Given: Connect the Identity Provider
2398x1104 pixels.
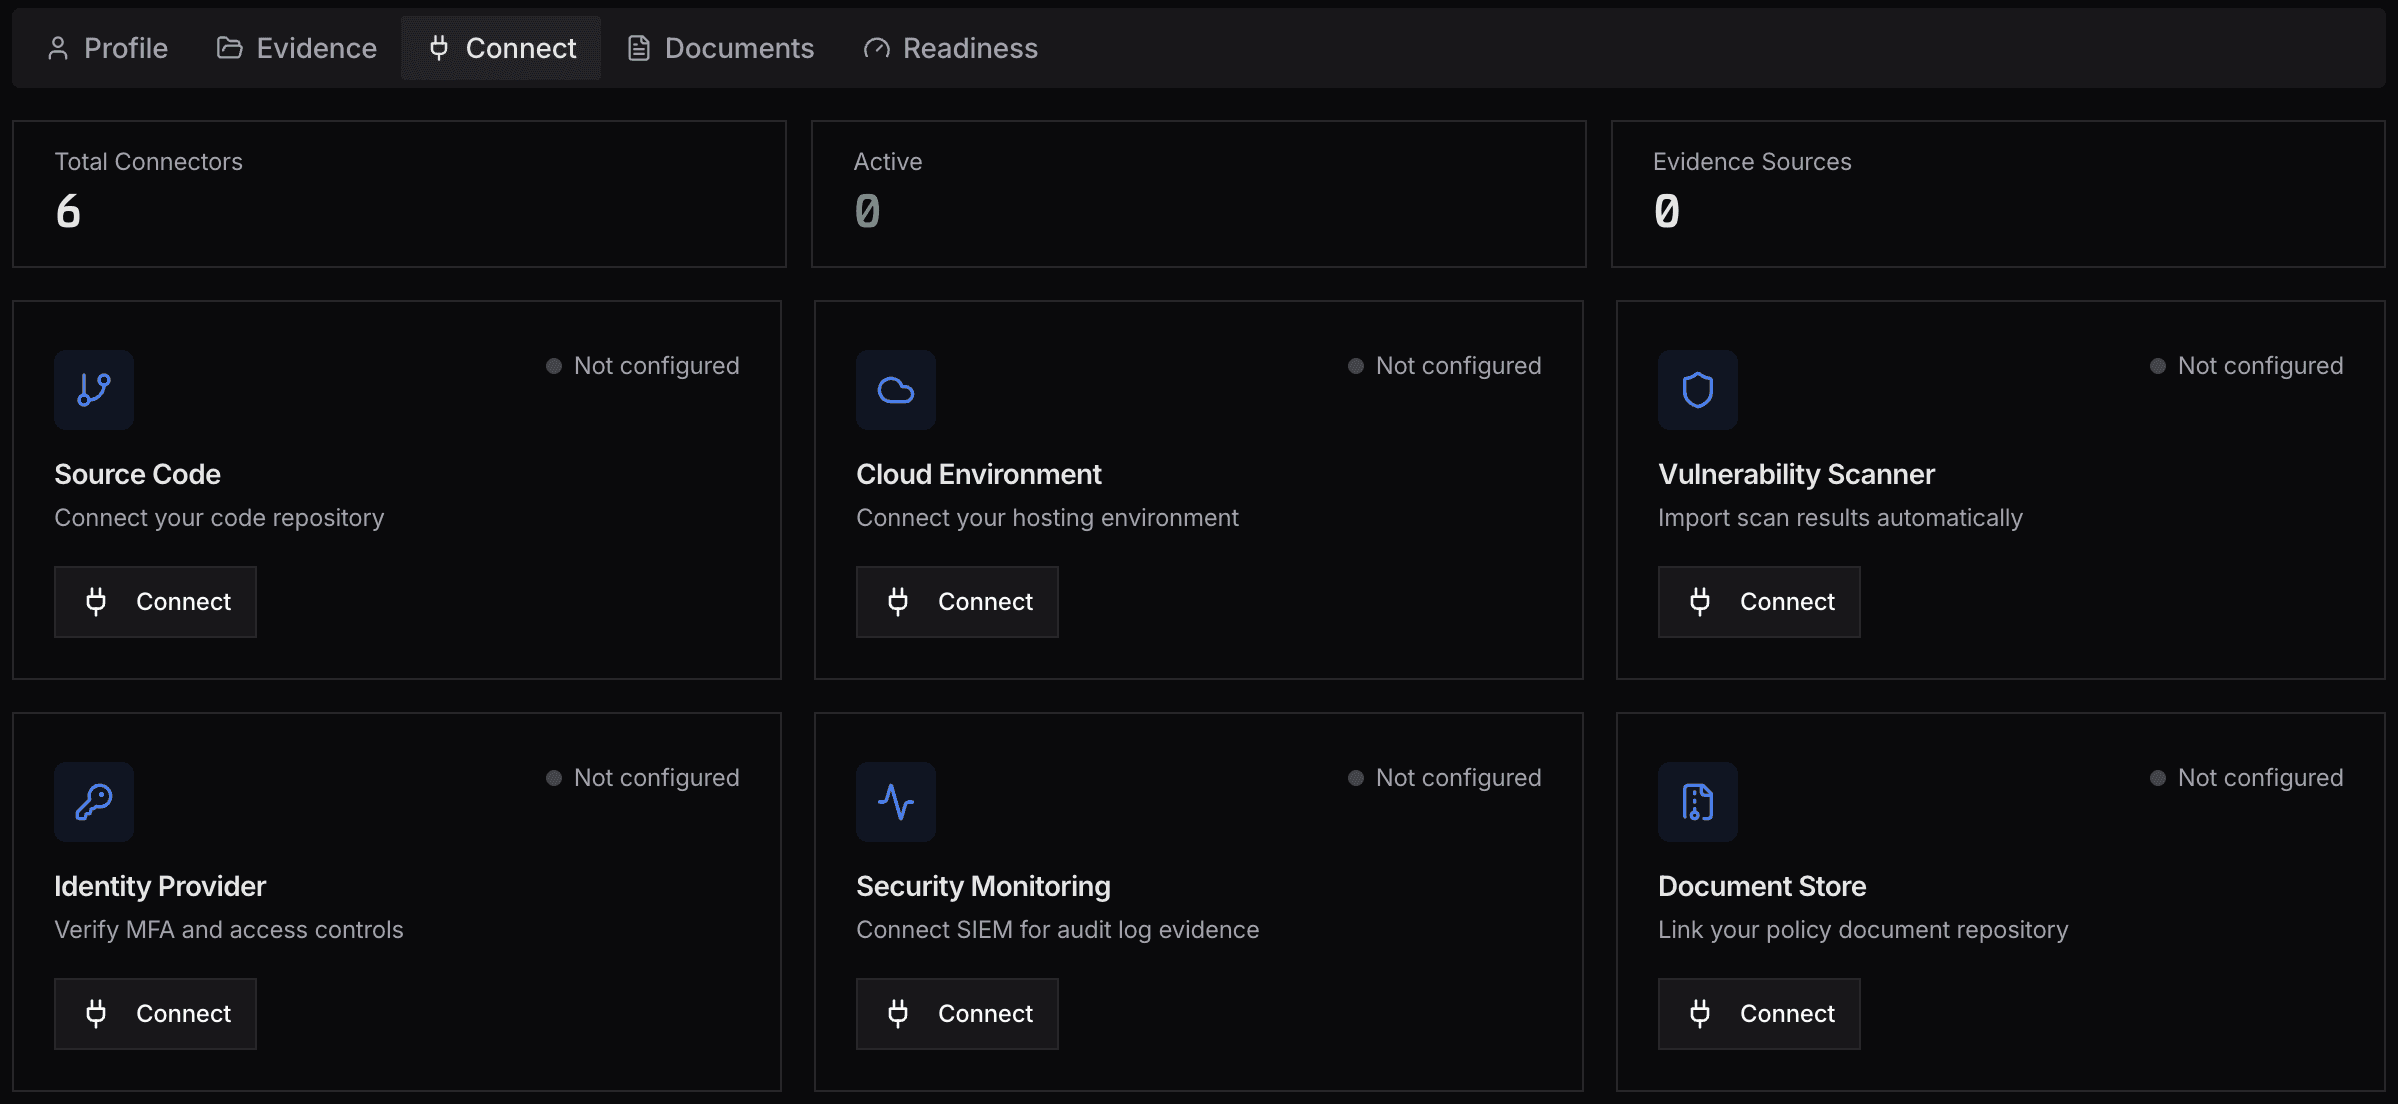Looking at the screenshot, I should [x=155, y=1013].
